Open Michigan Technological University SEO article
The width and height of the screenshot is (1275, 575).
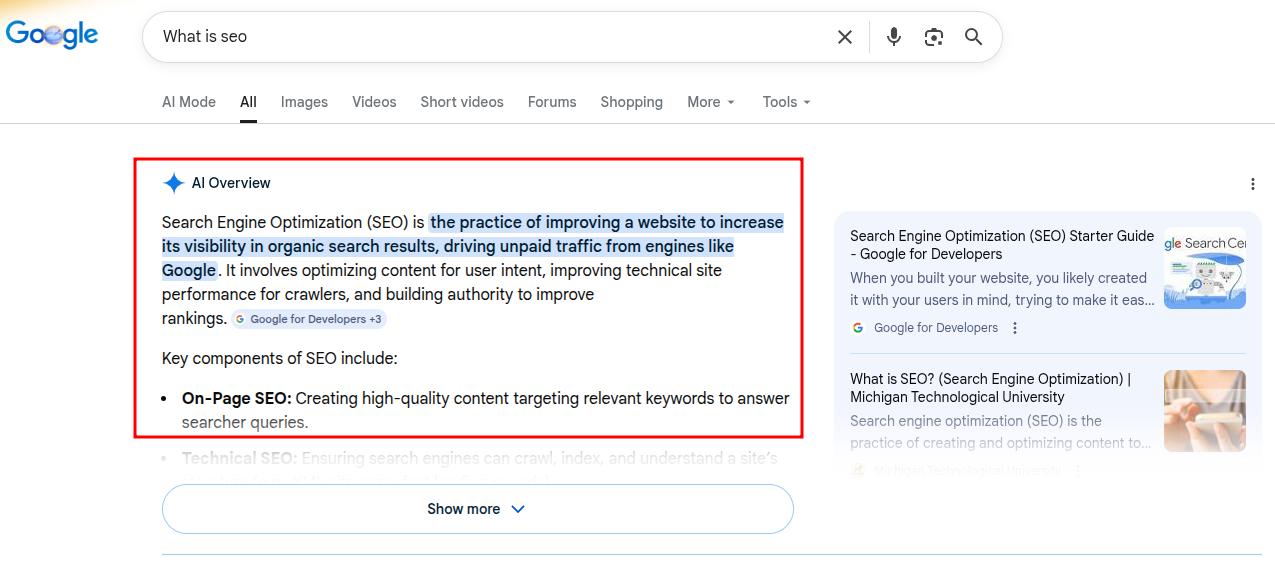coord(991,388)
